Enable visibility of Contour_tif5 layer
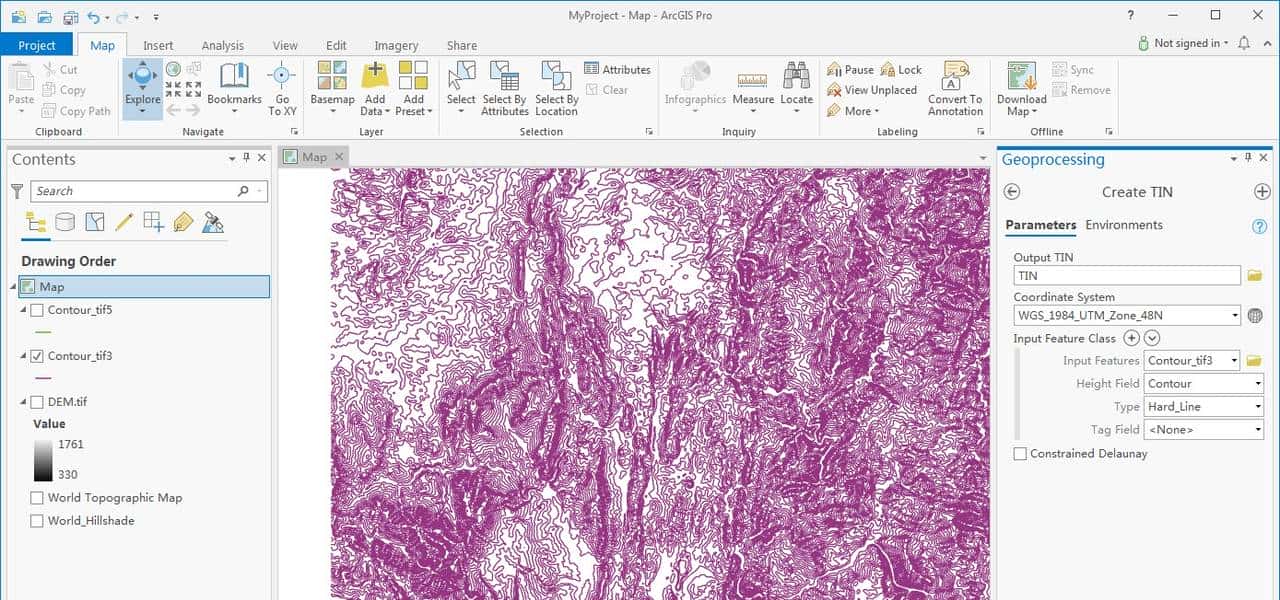Viewport: 1280px width, 600px height. [x=38, y=310]
